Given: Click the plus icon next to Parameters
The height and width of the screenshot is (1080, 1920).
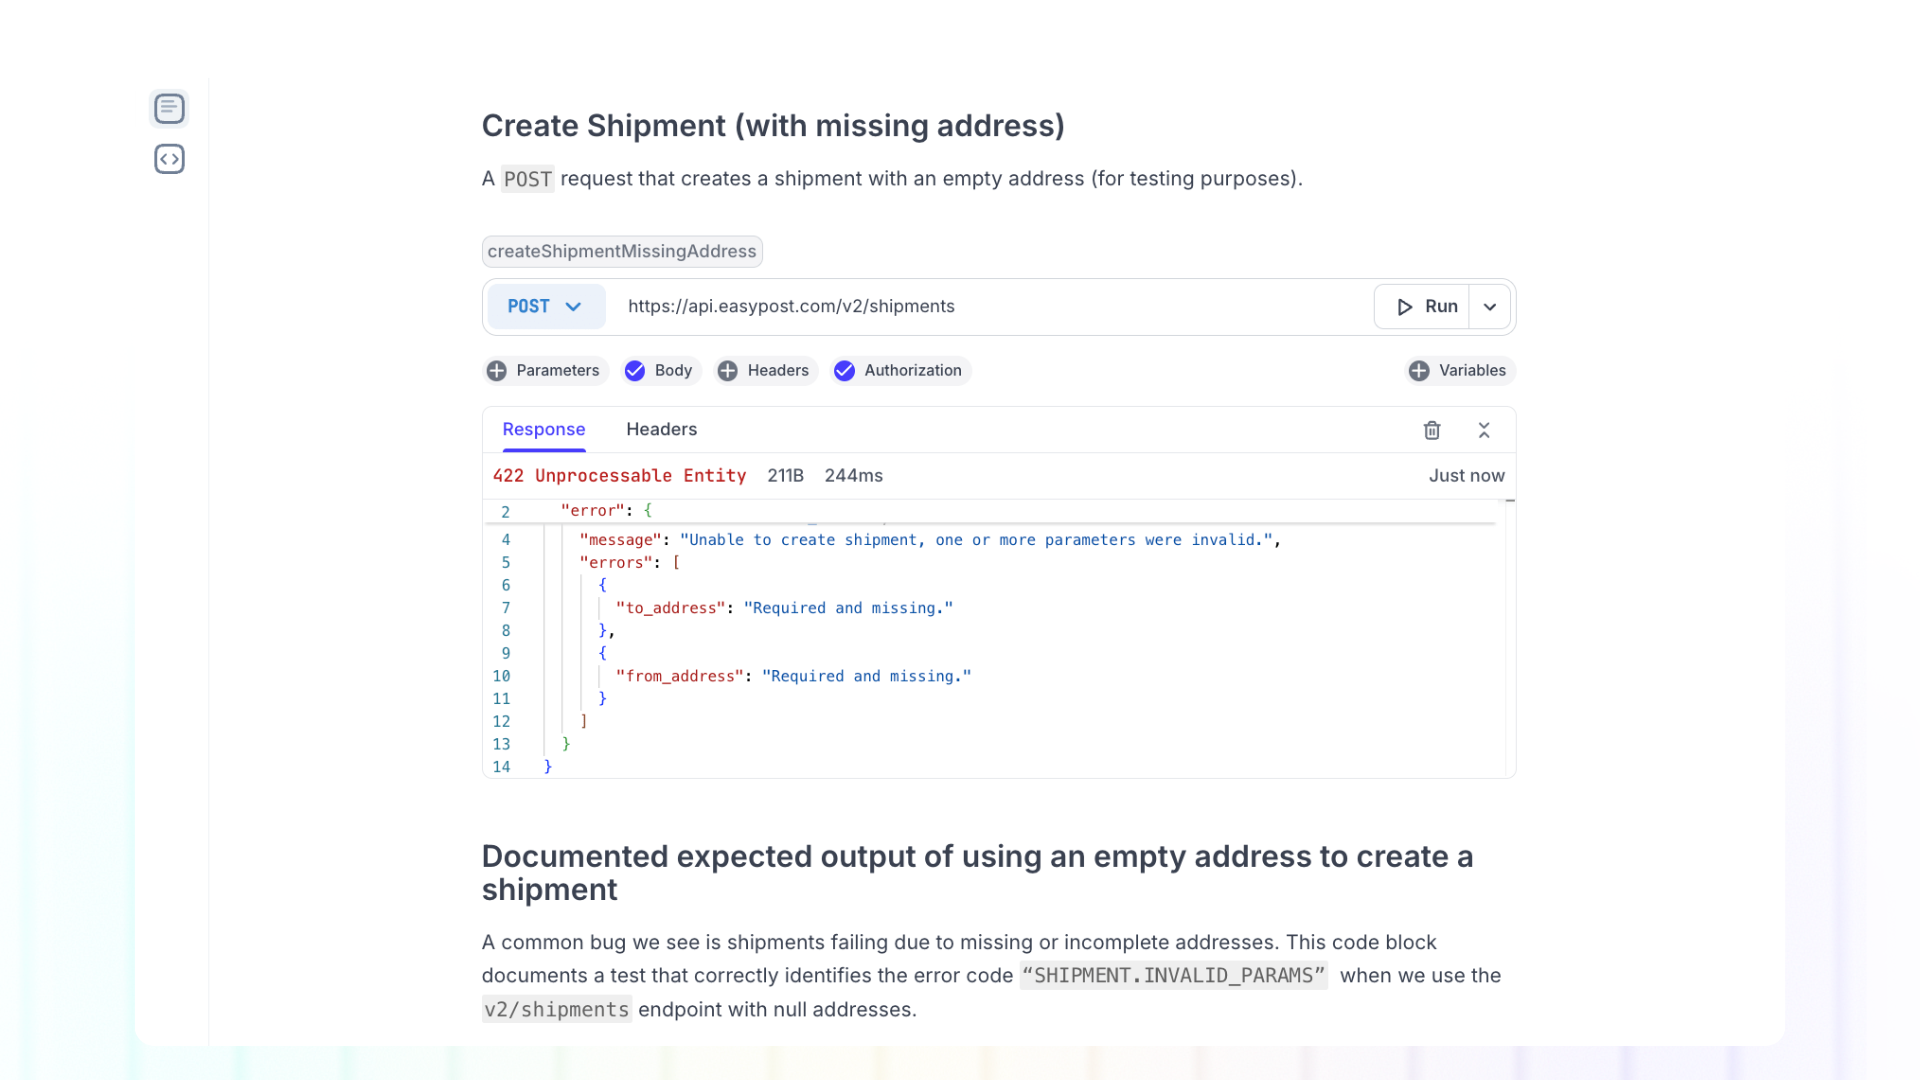Looking at the screenshot, I should tap(497, 371).
